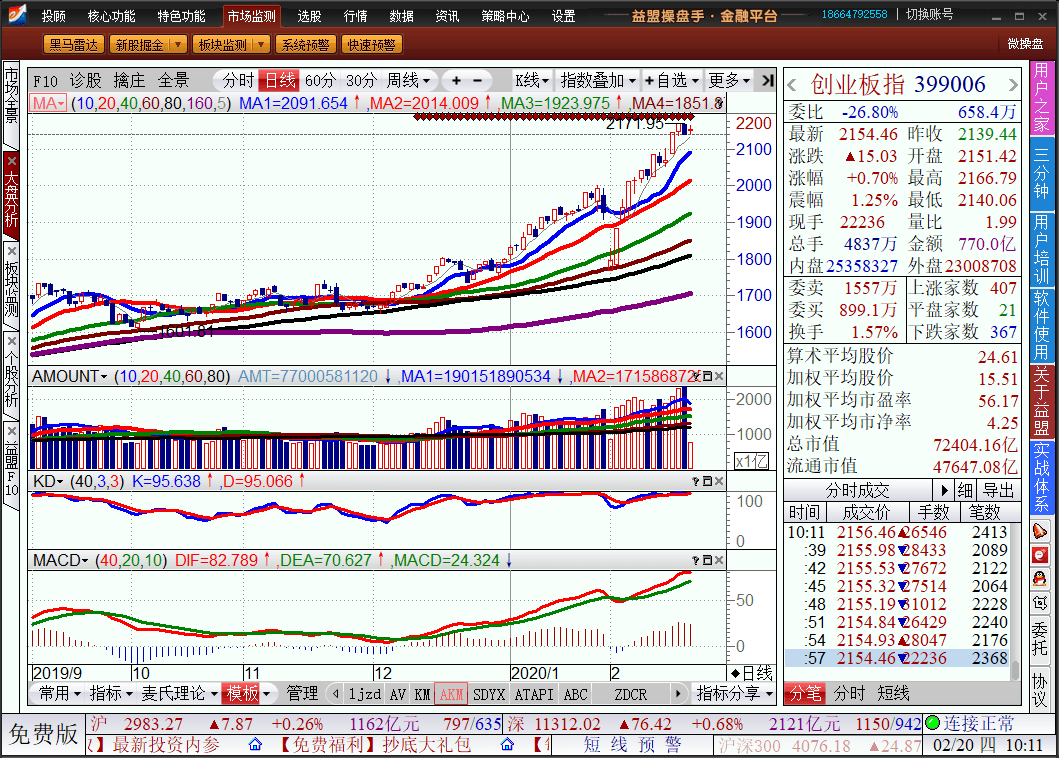Open the QQ penguin icon in sidebar

pyautogui.click(x=1039, y=579)
